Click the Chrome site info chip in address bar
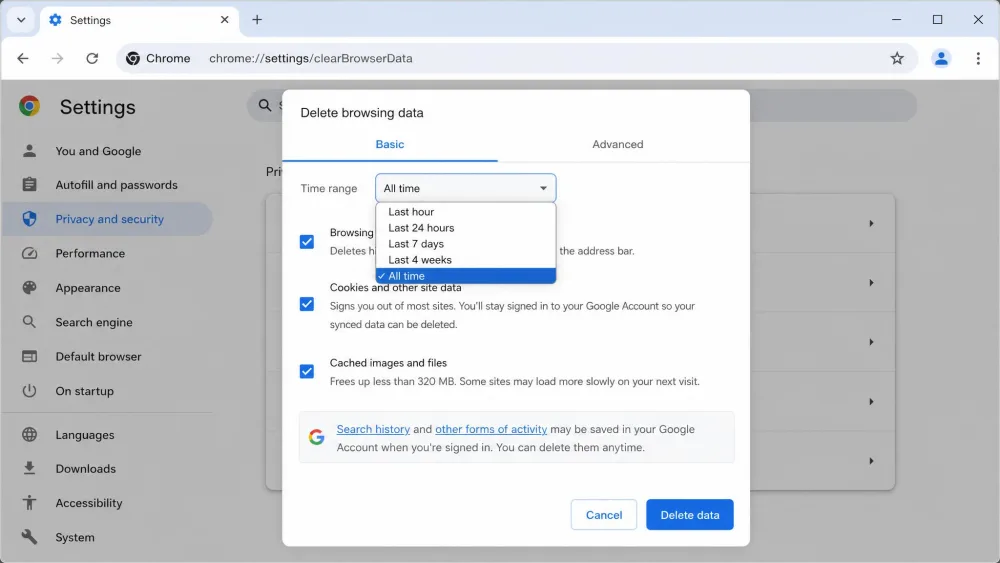 [x=158, y=59]
